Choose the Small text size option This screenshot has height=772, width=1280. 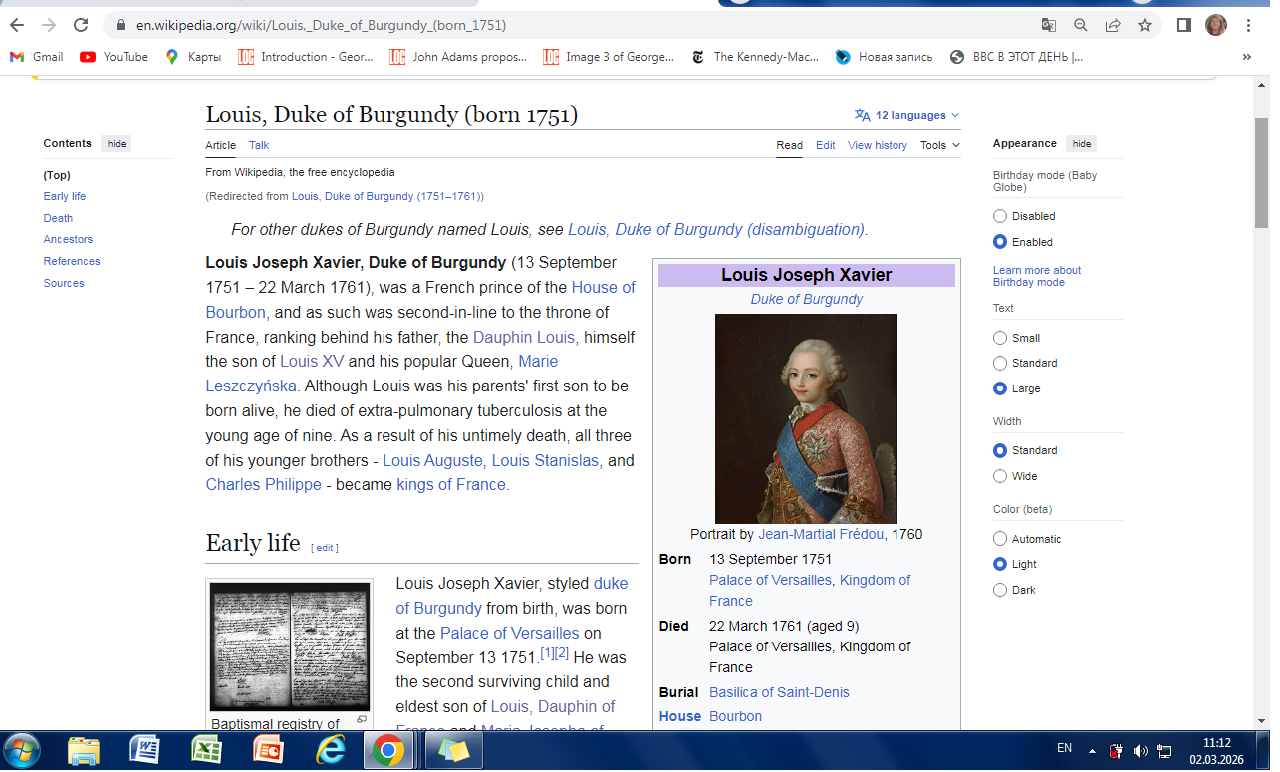(x=1000, y=338)
